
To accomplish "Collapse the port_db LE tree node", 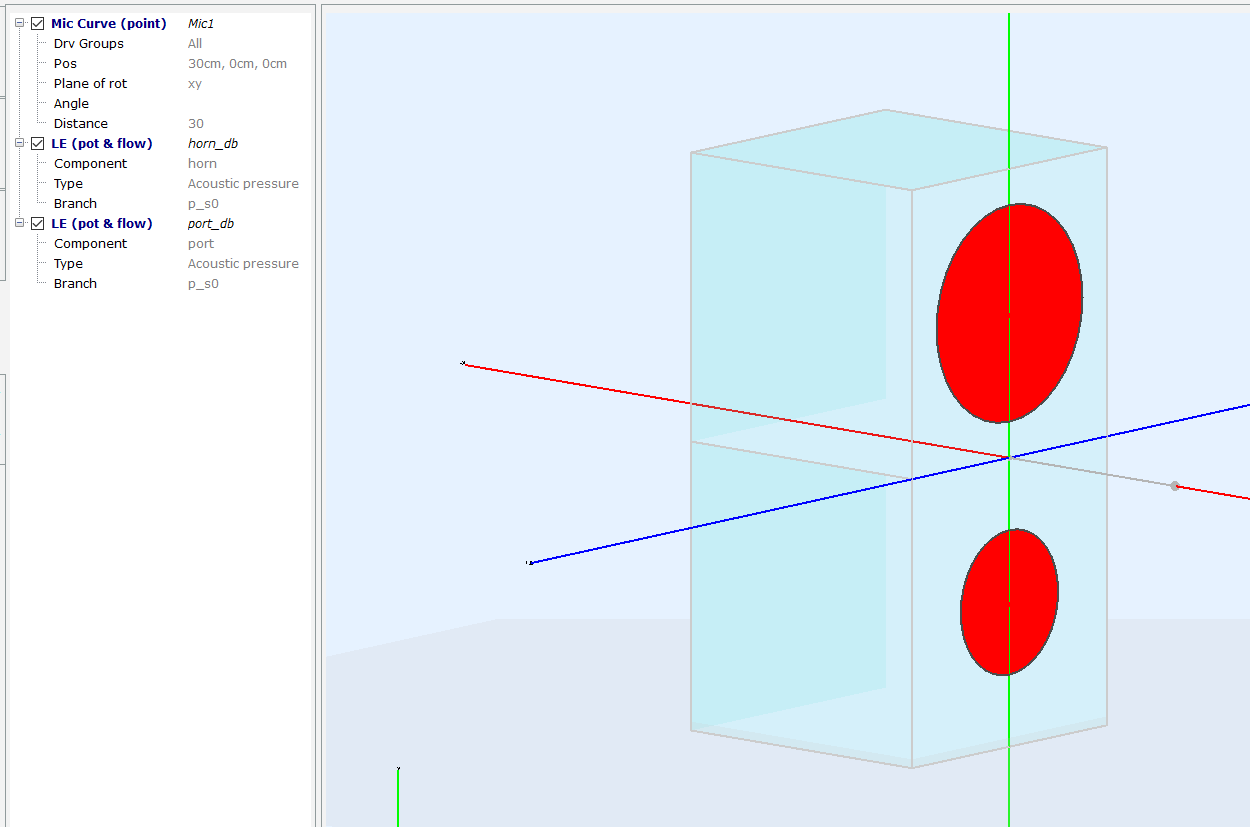I will 20,223.
